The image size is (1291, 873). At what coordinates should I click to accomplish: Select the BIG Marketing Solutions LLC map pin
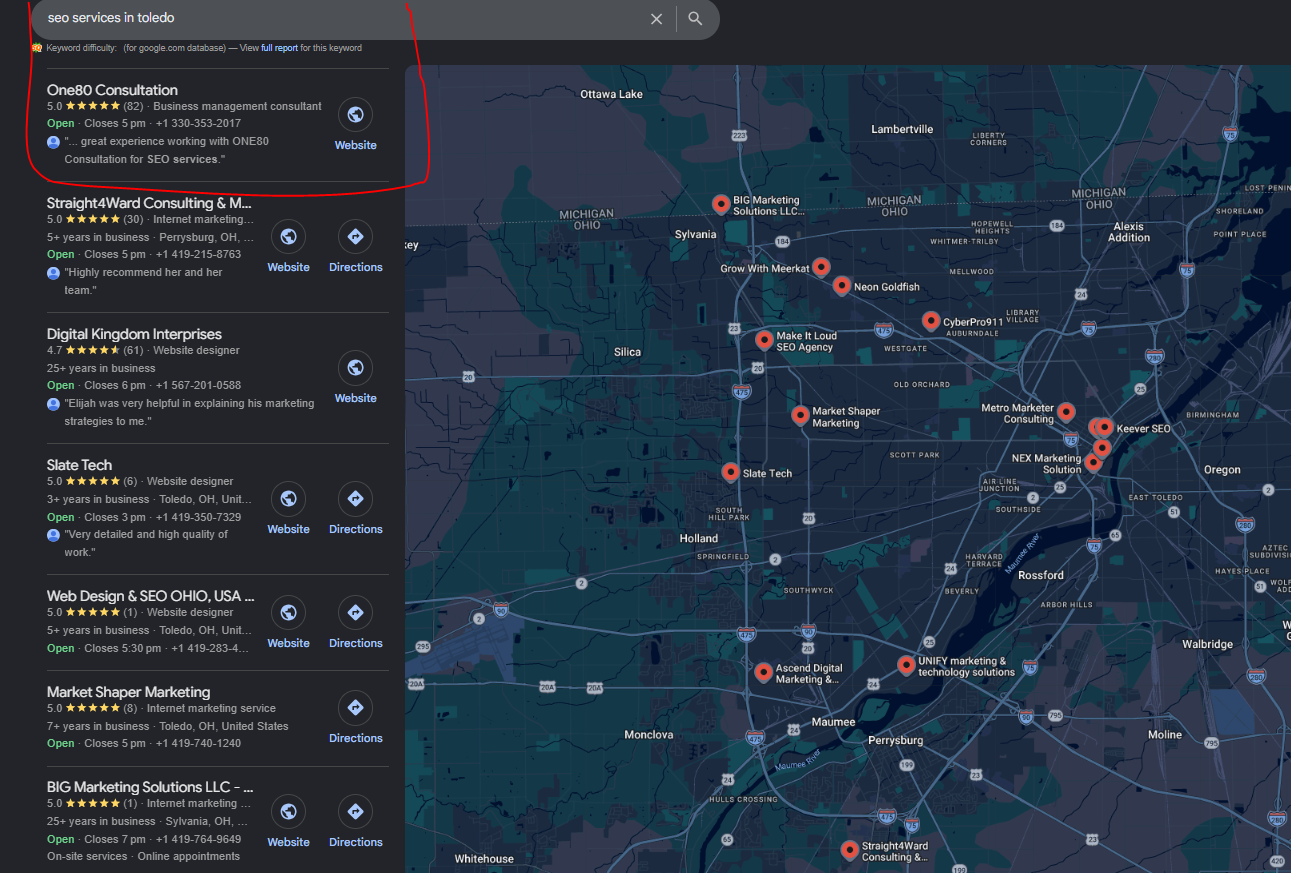coord(720,204)
